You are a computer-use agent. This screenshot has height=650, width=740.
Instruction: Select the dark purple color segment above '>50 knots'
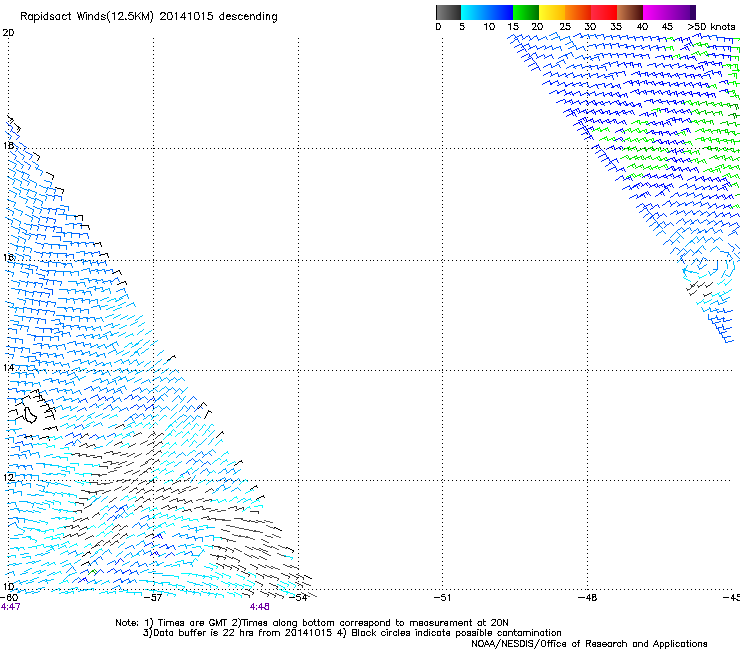click(693, 12)
